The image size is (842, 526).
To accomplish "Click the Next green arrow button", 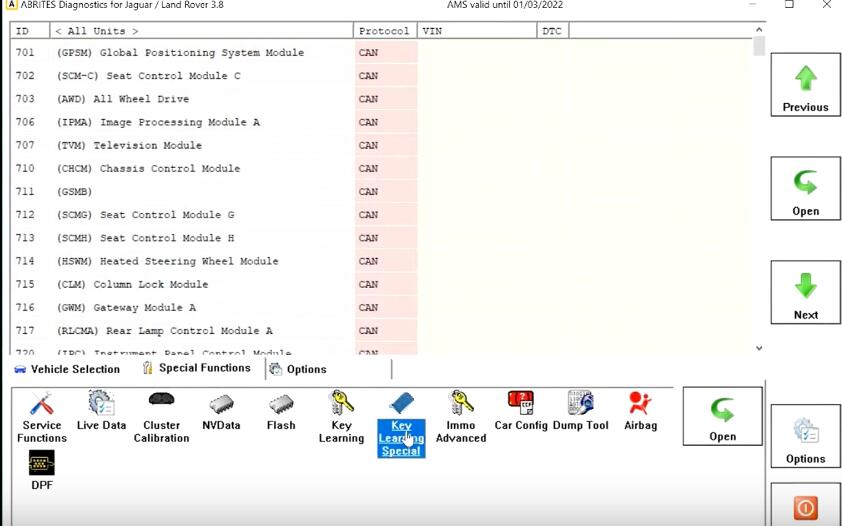I will click(805, 292).
